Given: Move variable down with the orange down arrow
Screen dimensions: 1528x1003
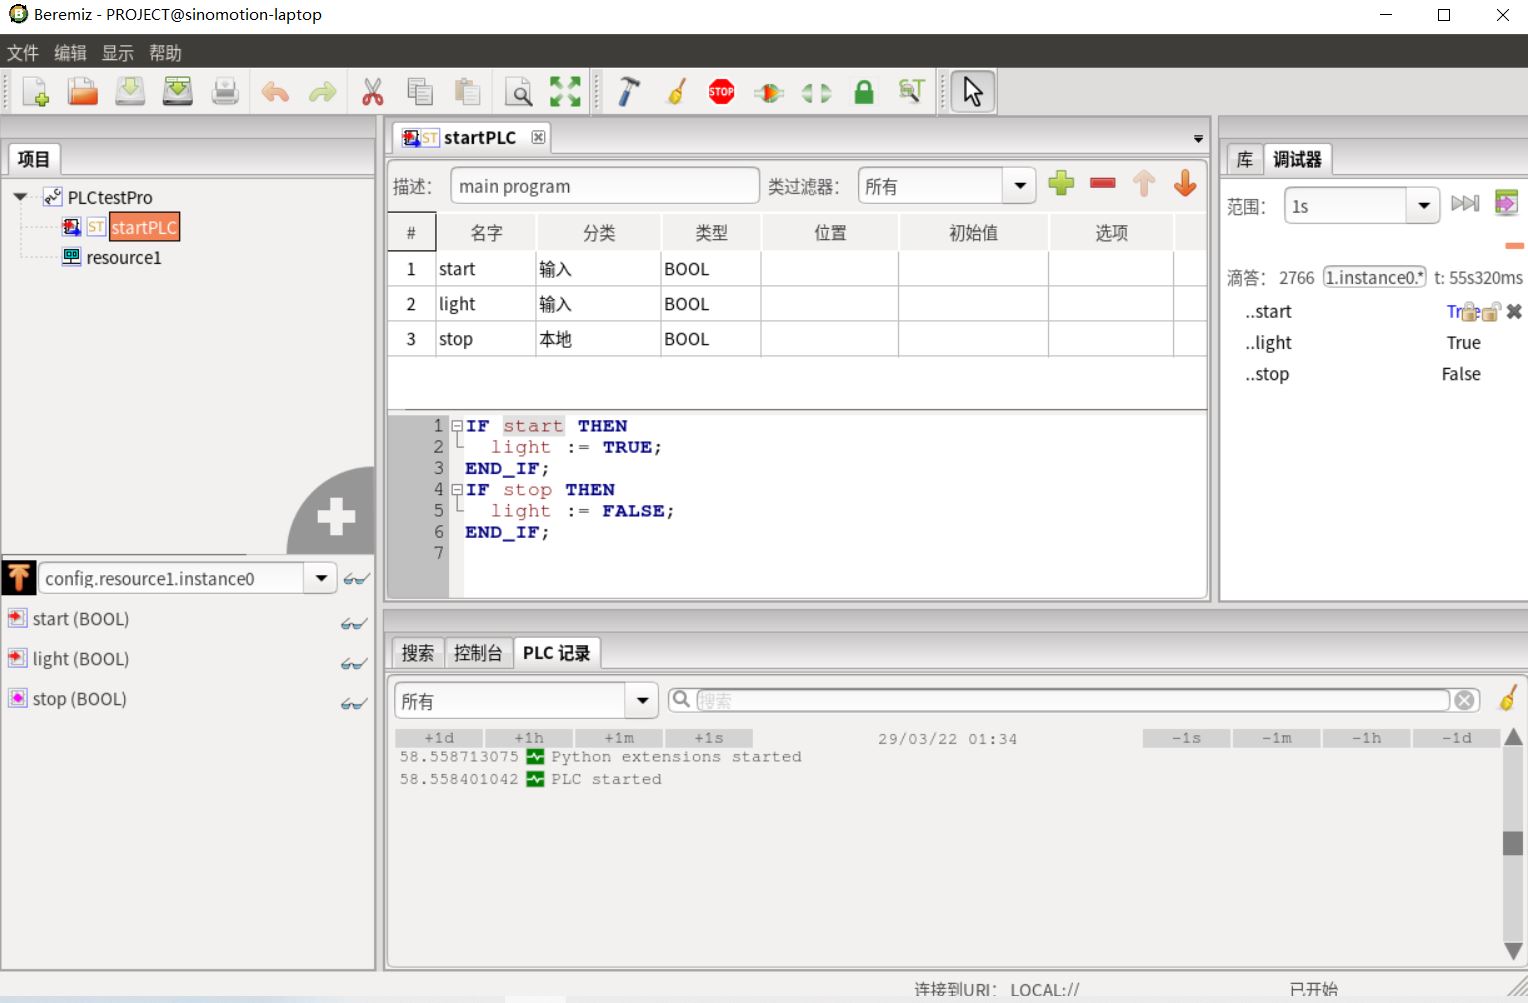Looking at the screenshot, I should pos(1185,184).
